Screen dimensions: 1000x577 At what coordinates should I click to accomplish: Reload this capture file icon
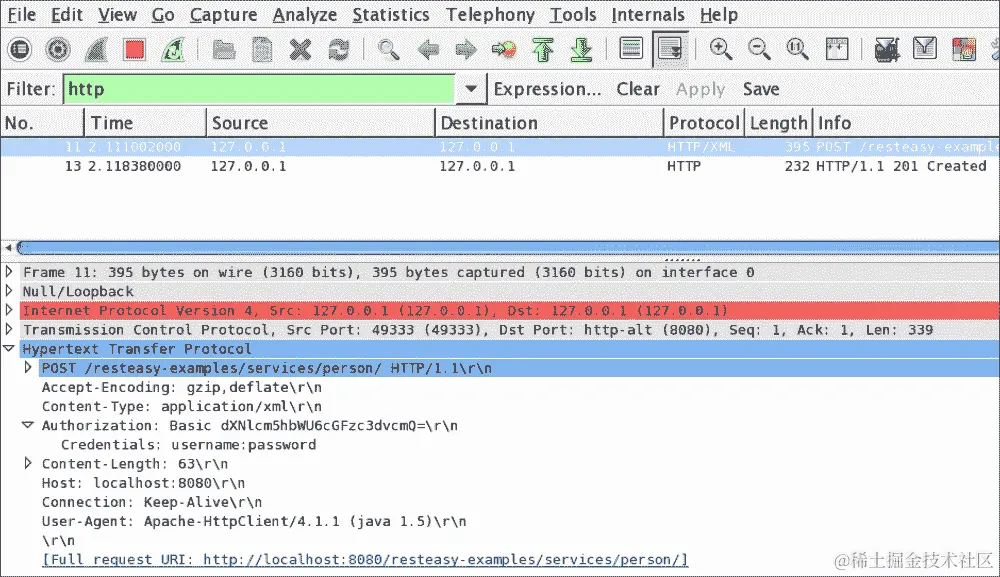[x=339, y=49]
